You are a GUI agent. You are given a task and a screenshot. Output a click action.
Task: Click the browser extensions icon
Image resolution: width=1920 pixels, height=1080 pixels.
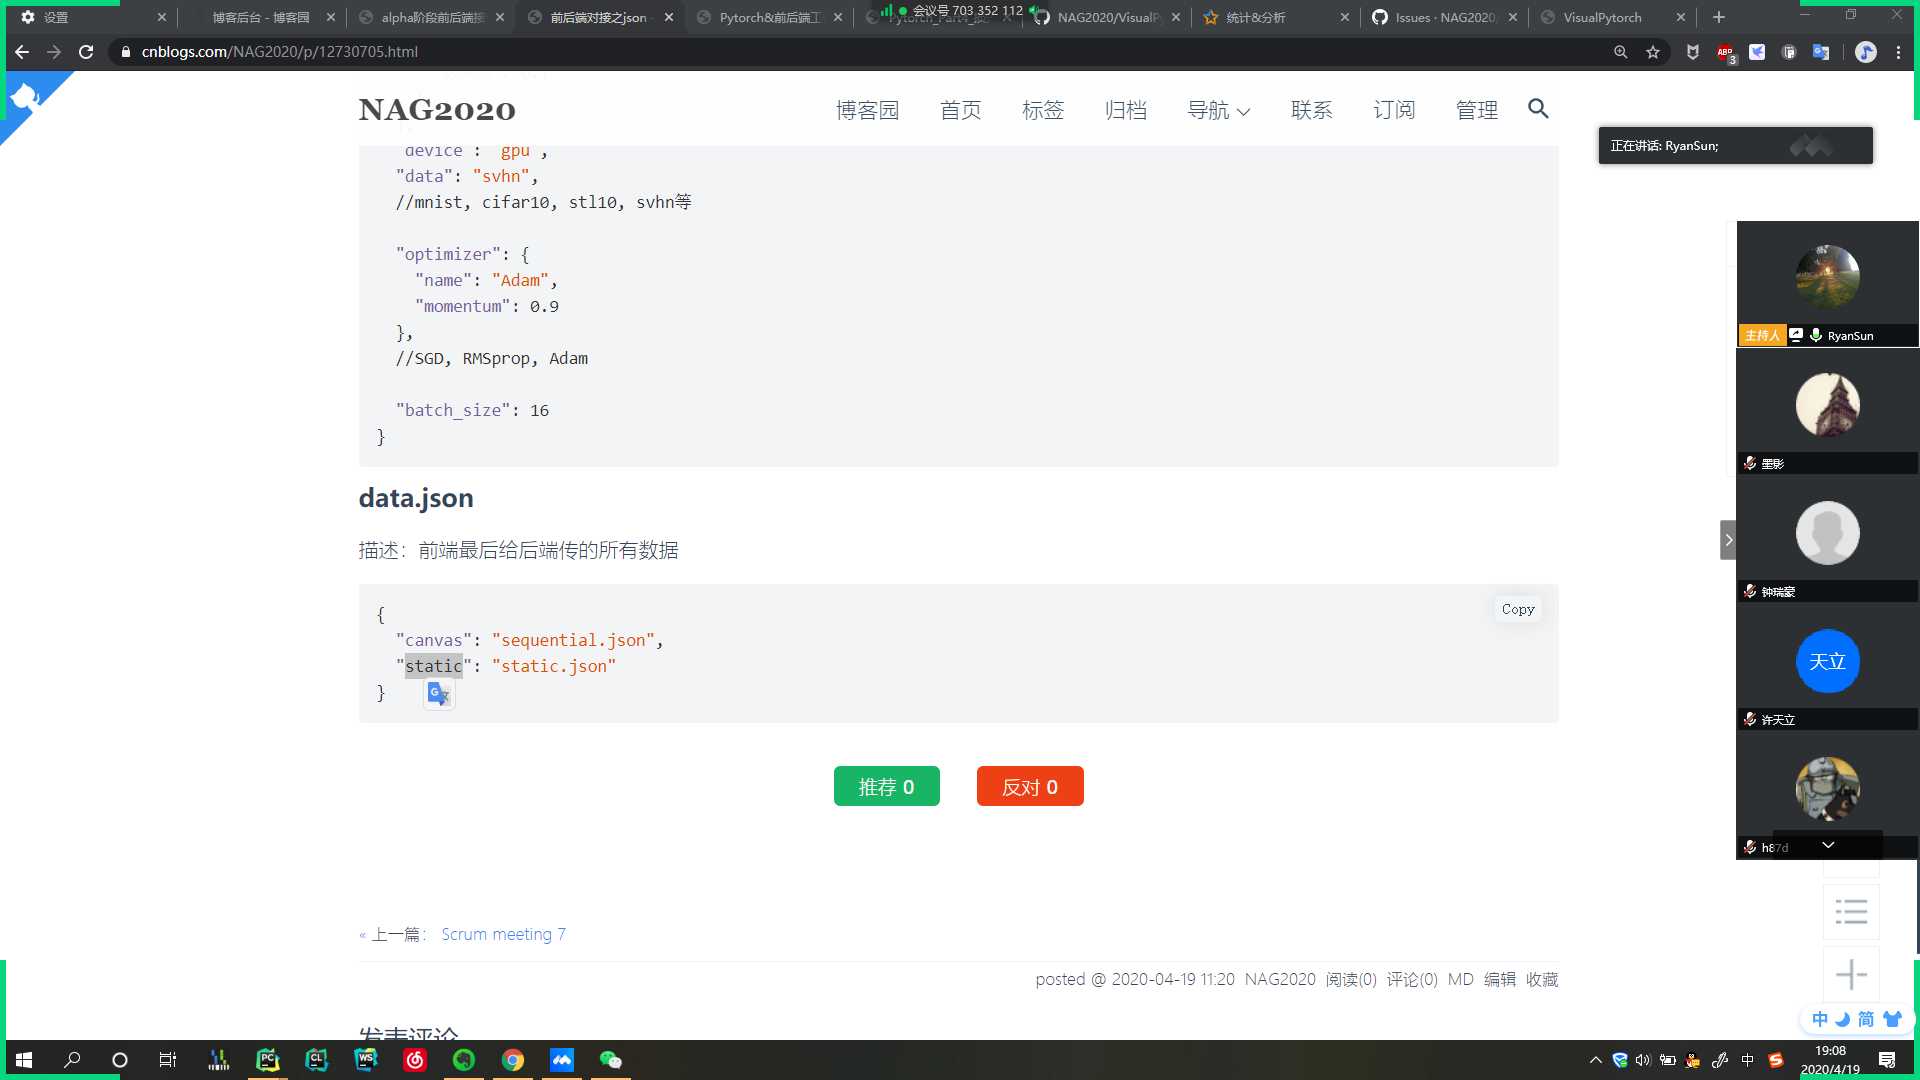tap(1902, 53)
